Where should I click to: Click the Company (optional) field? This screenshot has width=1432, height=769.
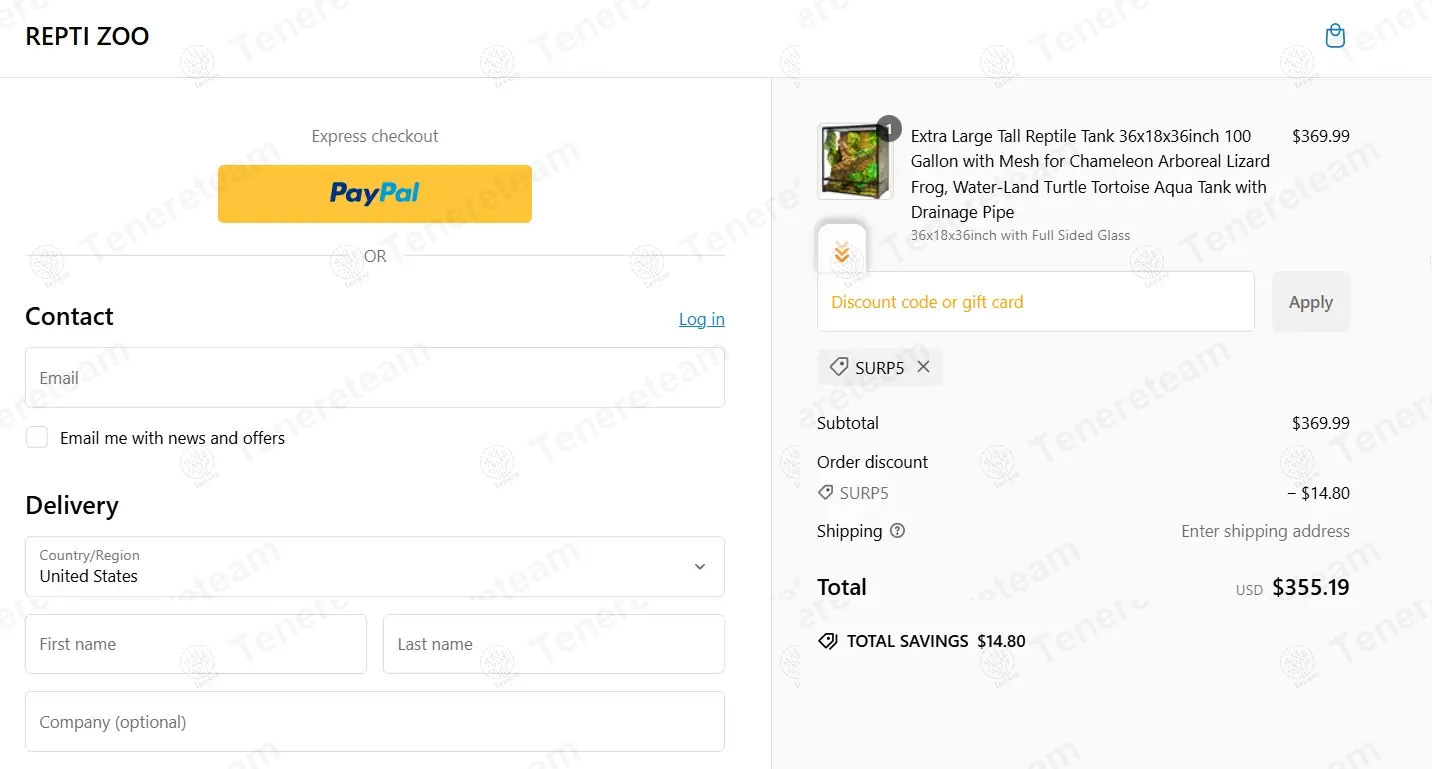375,721
